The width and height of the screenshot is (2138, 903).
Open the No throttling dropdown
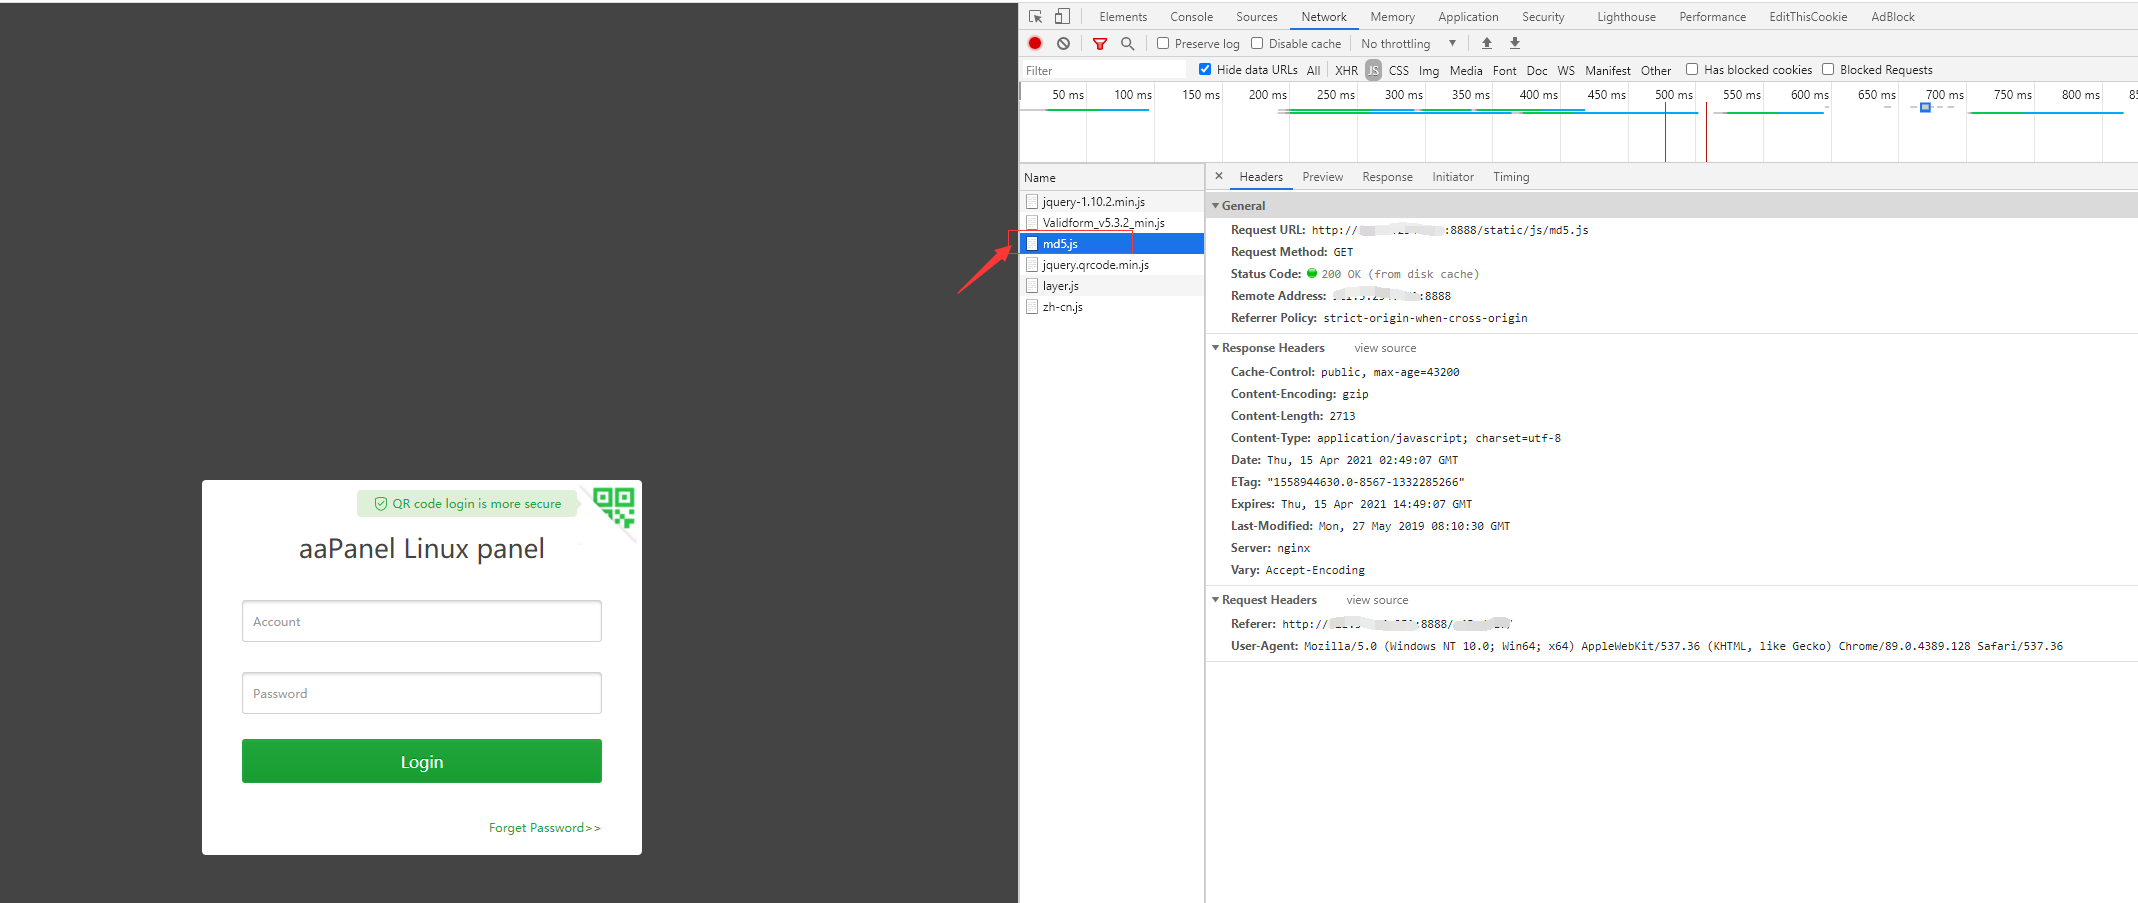point(1409,44)
